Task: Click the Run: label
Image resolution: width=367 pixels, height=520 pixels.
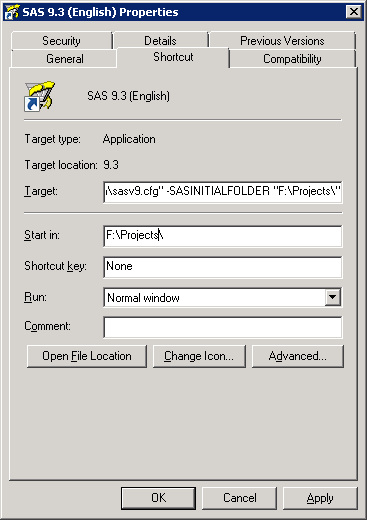Action: click(x=35, y=297)
